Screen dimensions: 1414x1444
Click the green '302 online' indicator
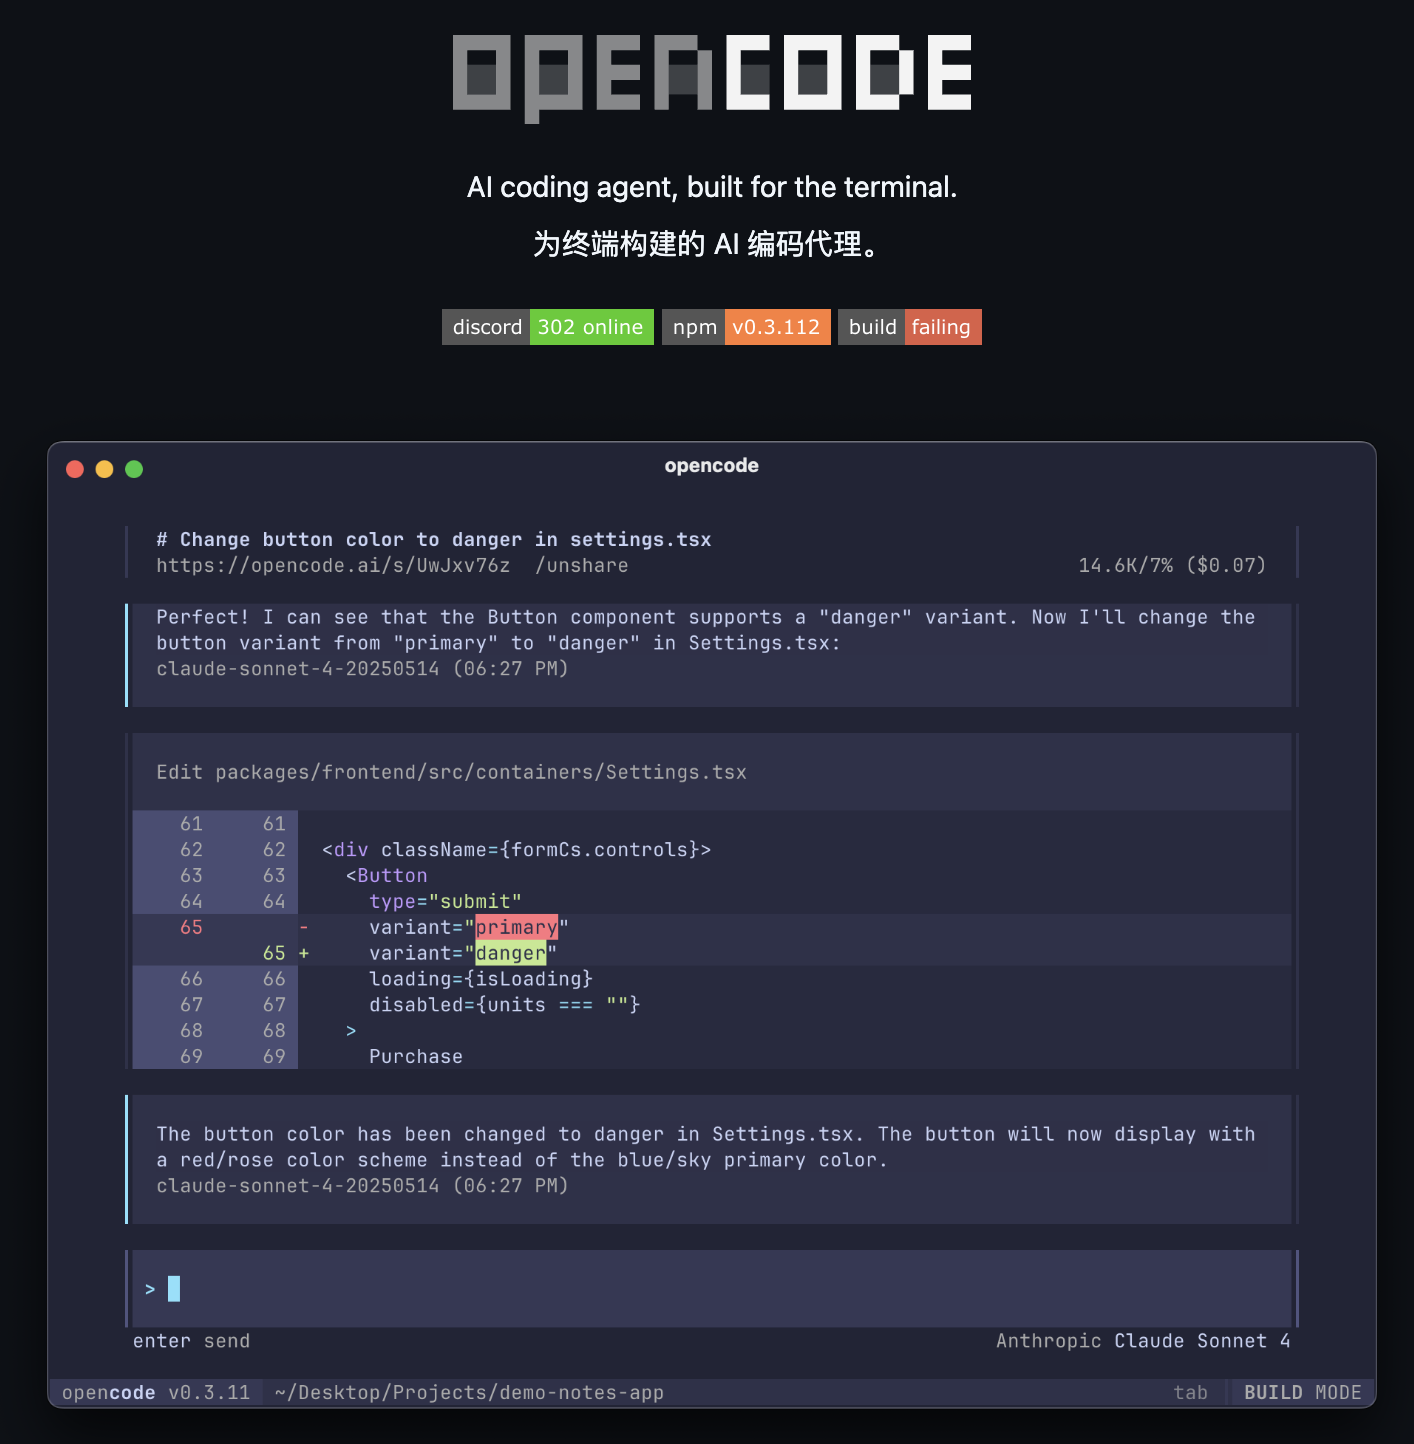pyautogui.click(x=591, y=326)
